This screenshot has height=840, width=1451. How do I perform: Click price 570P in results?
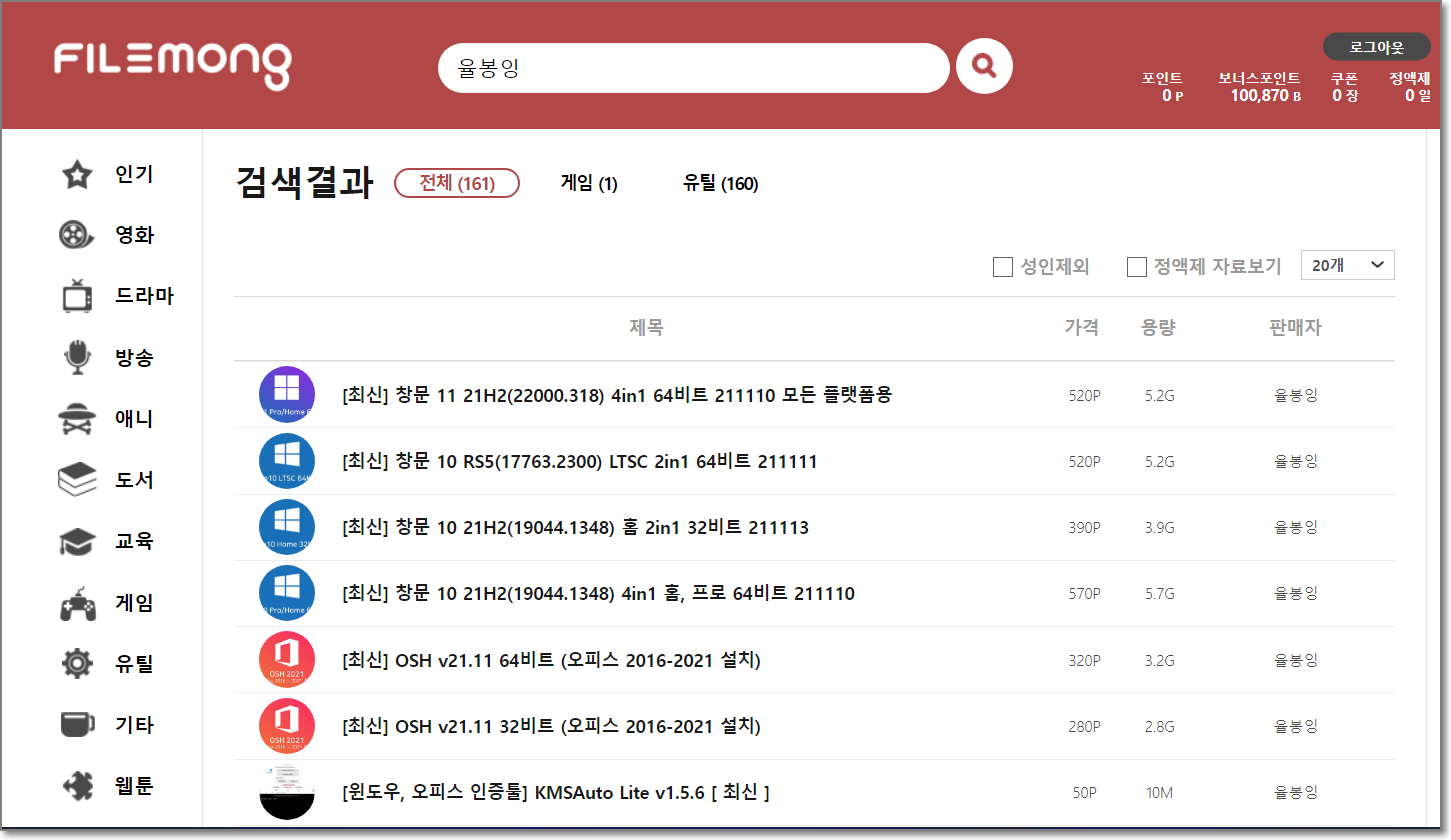1084,594
